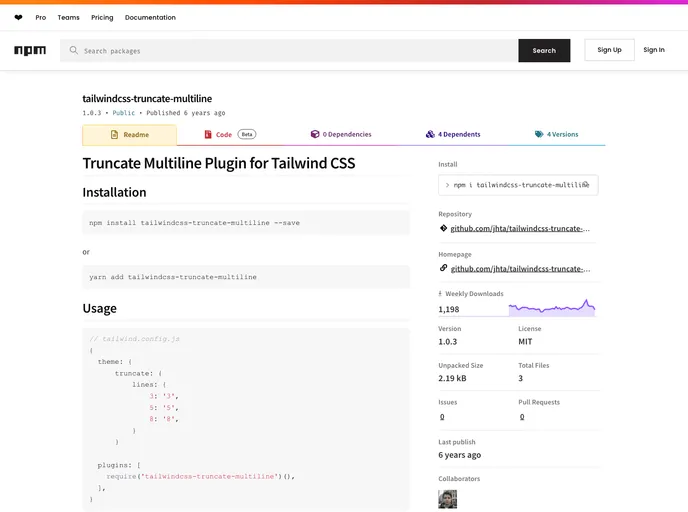688x512 pixels.
Task: Click the homepage link chain icon
Action: [443, 268]
